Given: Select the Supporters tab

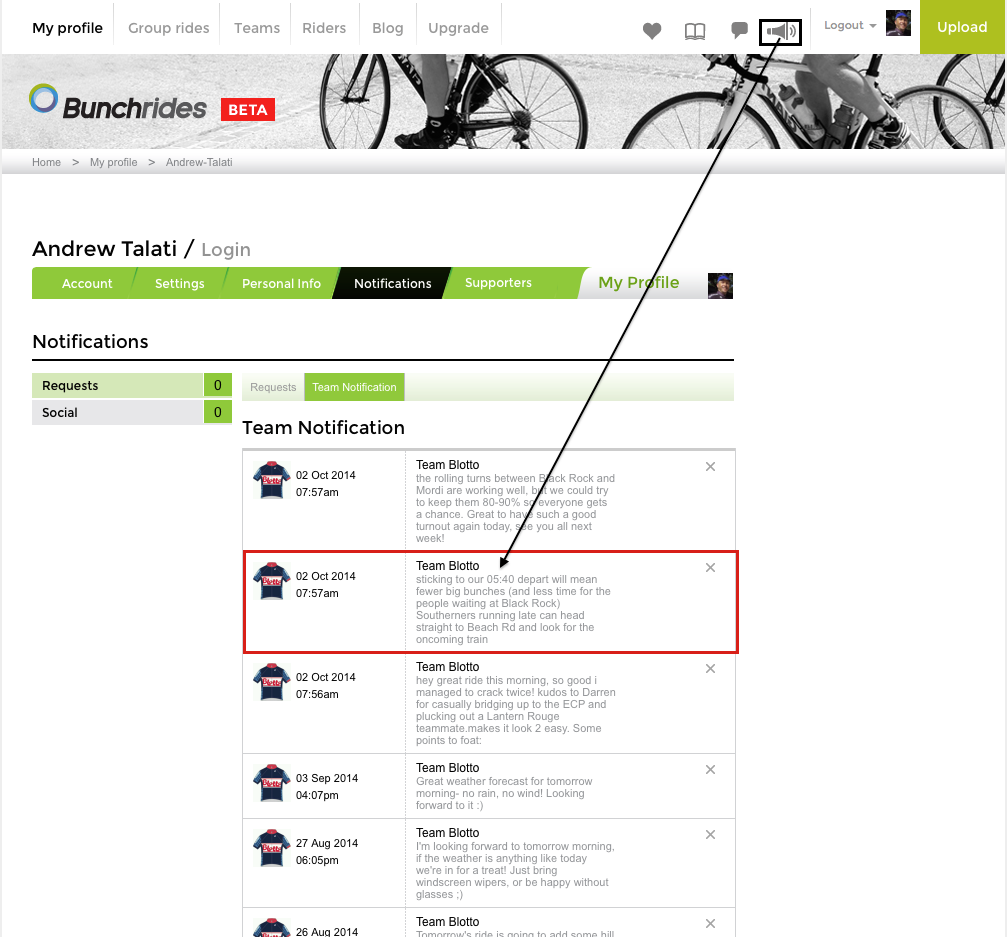Looking at the screenshot, I should coord(498,283).
